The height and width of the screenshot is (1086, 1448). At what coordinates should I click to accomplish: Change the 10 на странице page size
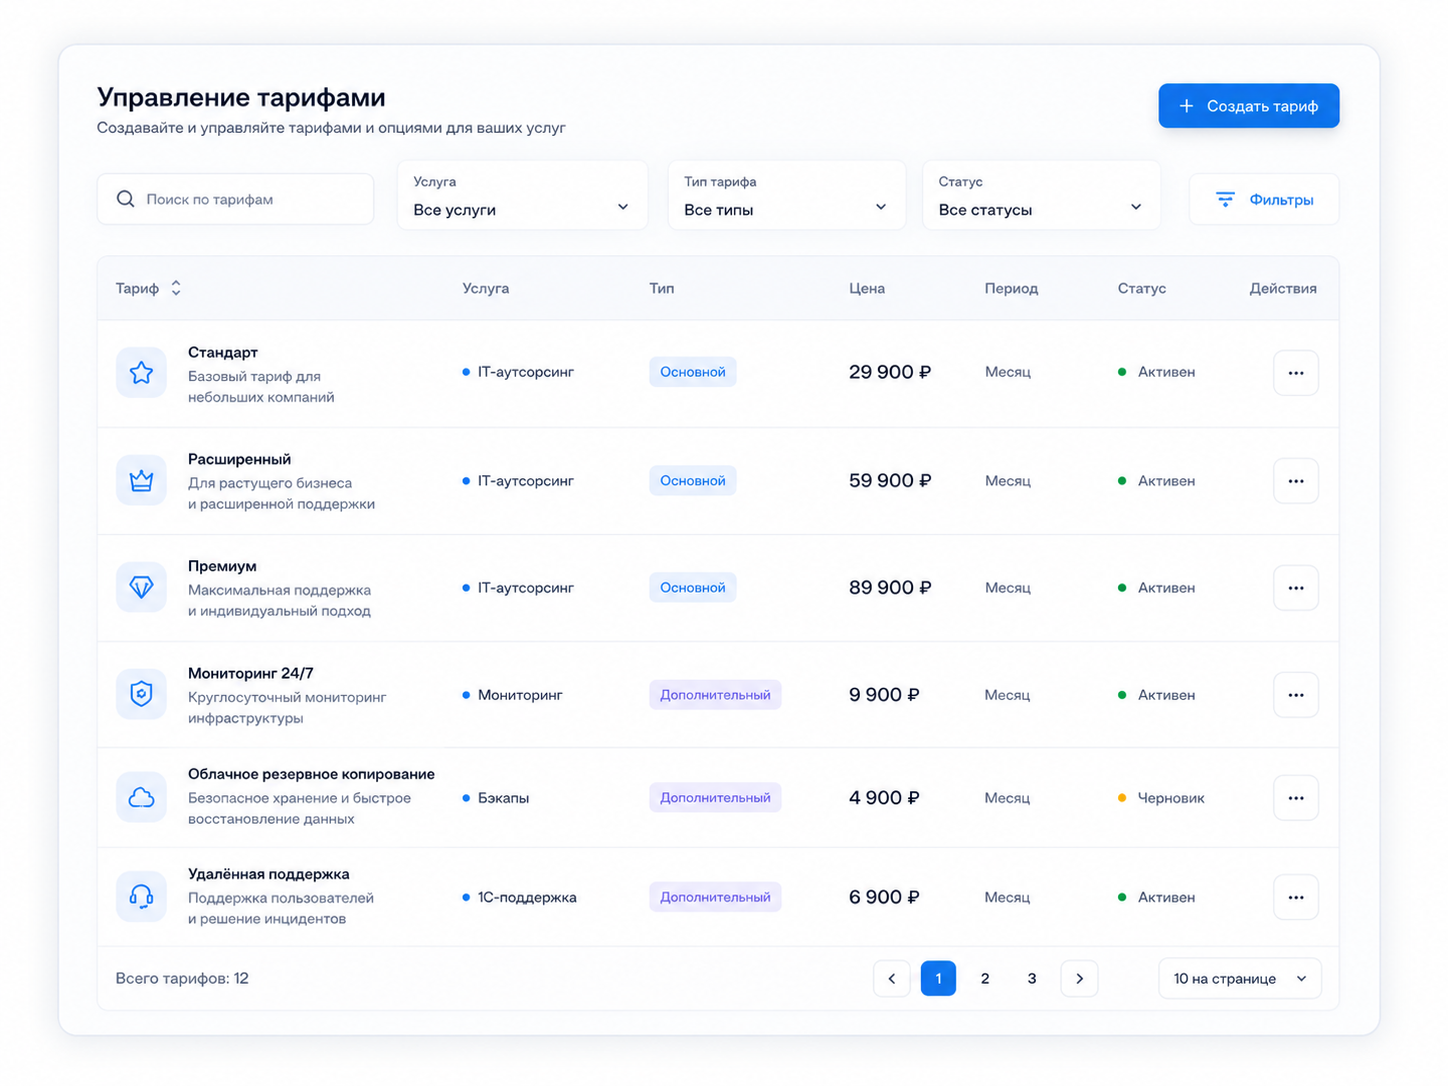pyautogui.click(x=1240, y=978)
